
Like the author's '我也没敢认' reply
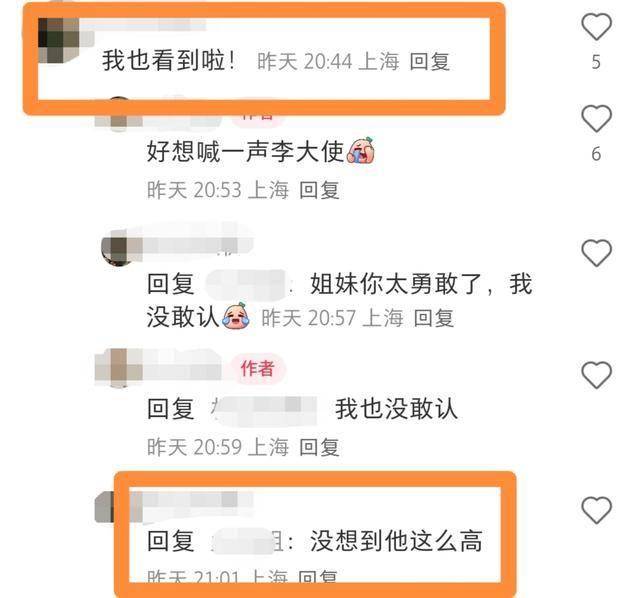point(596,375)
